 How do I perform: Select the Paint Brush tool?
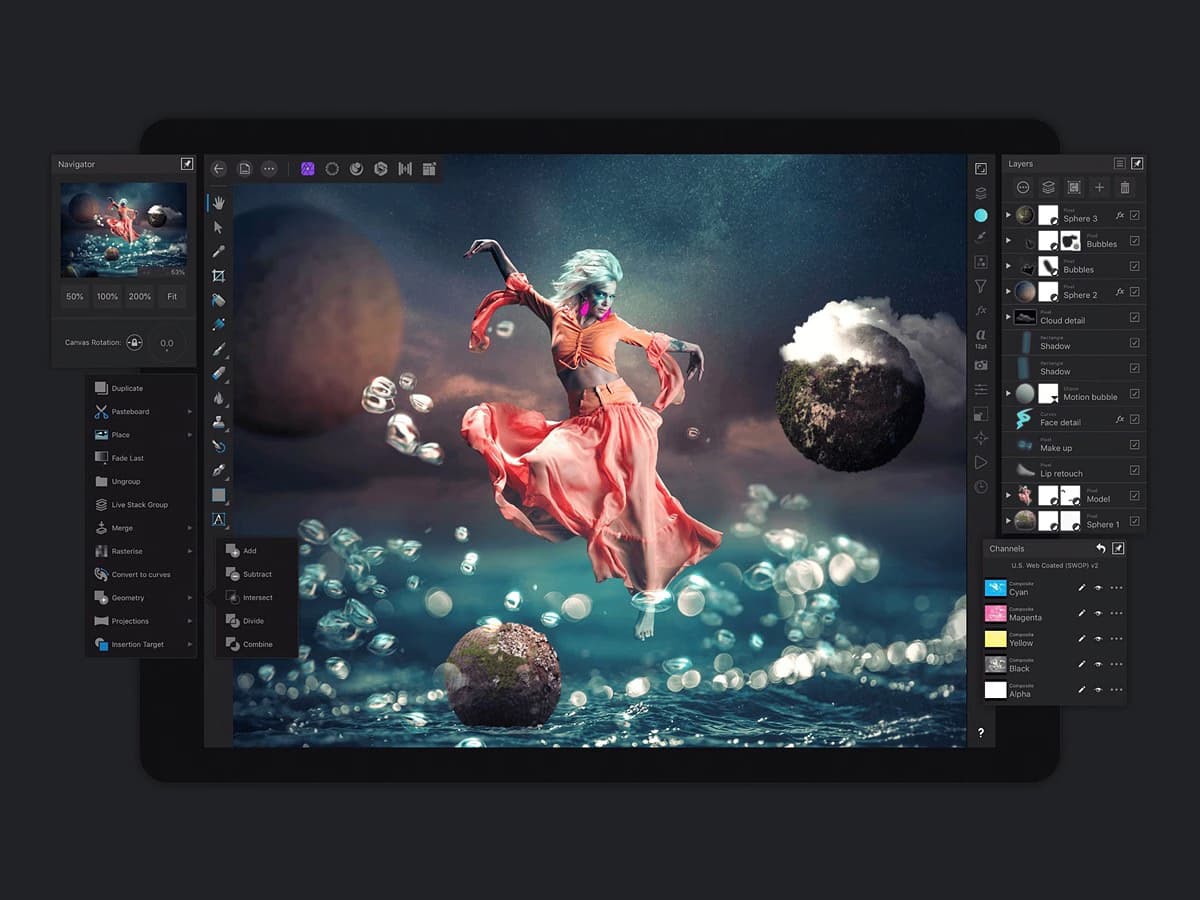pos(219,348)
